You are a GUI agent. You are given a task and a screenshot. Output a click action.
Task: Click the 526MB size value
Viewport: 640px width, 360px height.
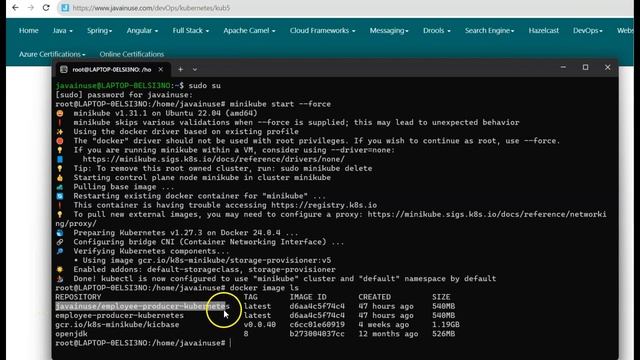coord(443,334)
